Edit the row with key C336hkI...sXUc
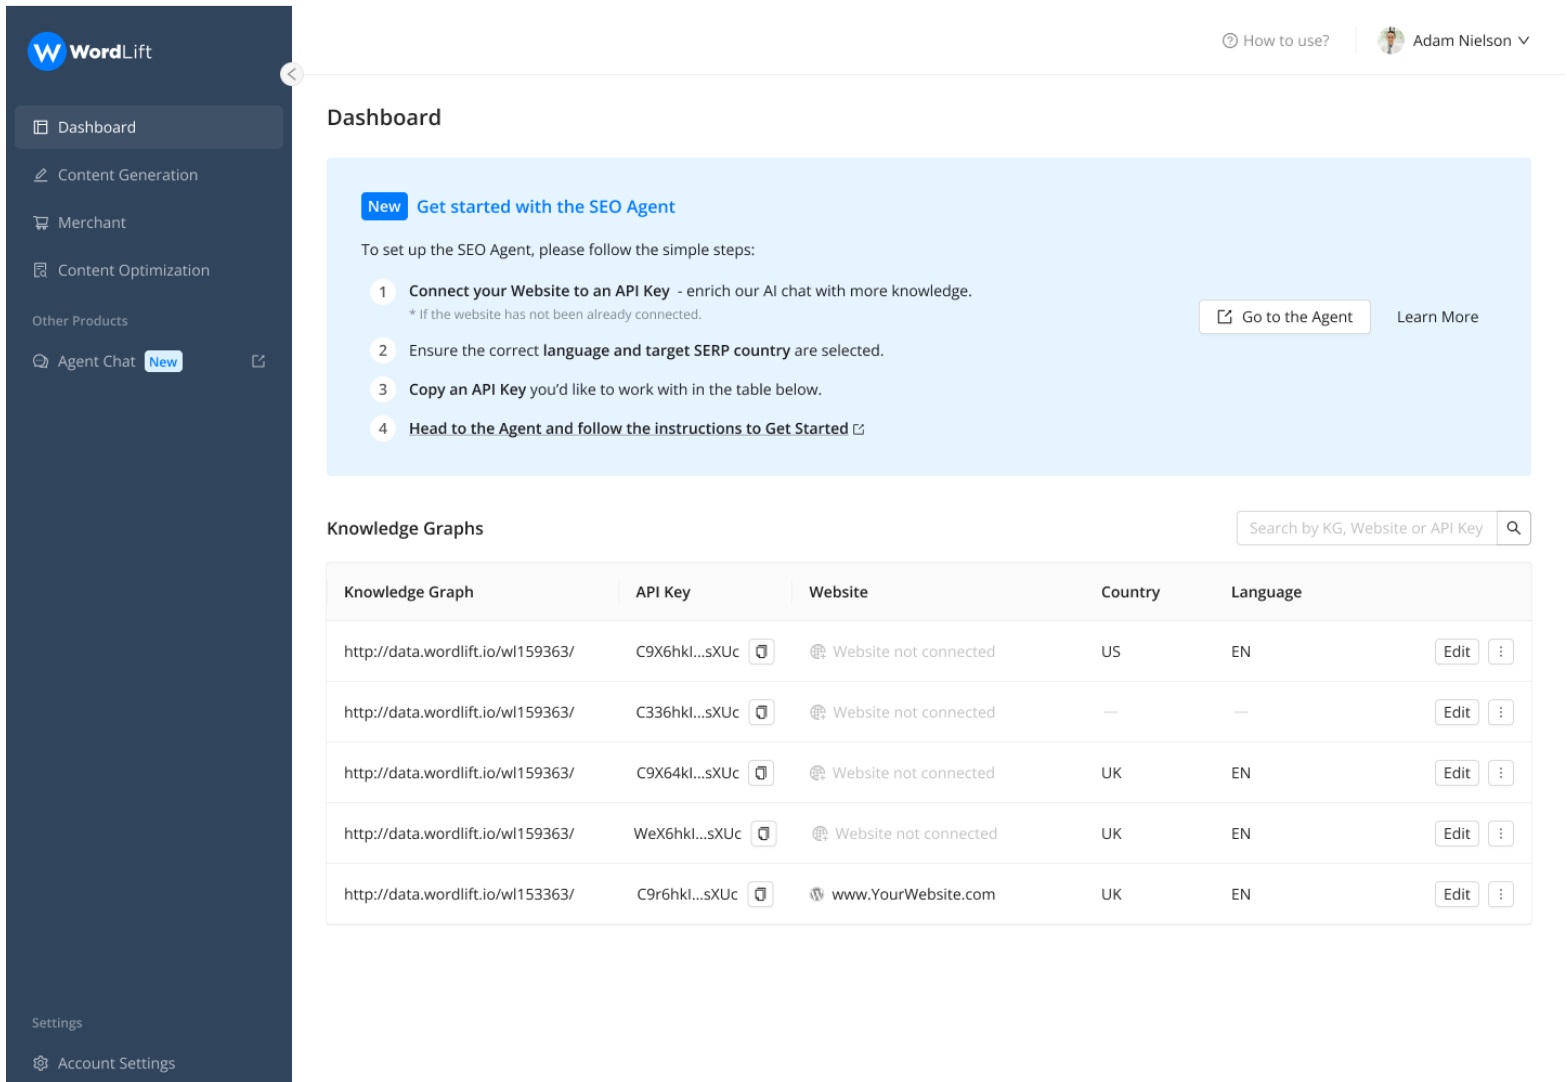The width and height of the screenshot is (1567, 1082). 1456,712
